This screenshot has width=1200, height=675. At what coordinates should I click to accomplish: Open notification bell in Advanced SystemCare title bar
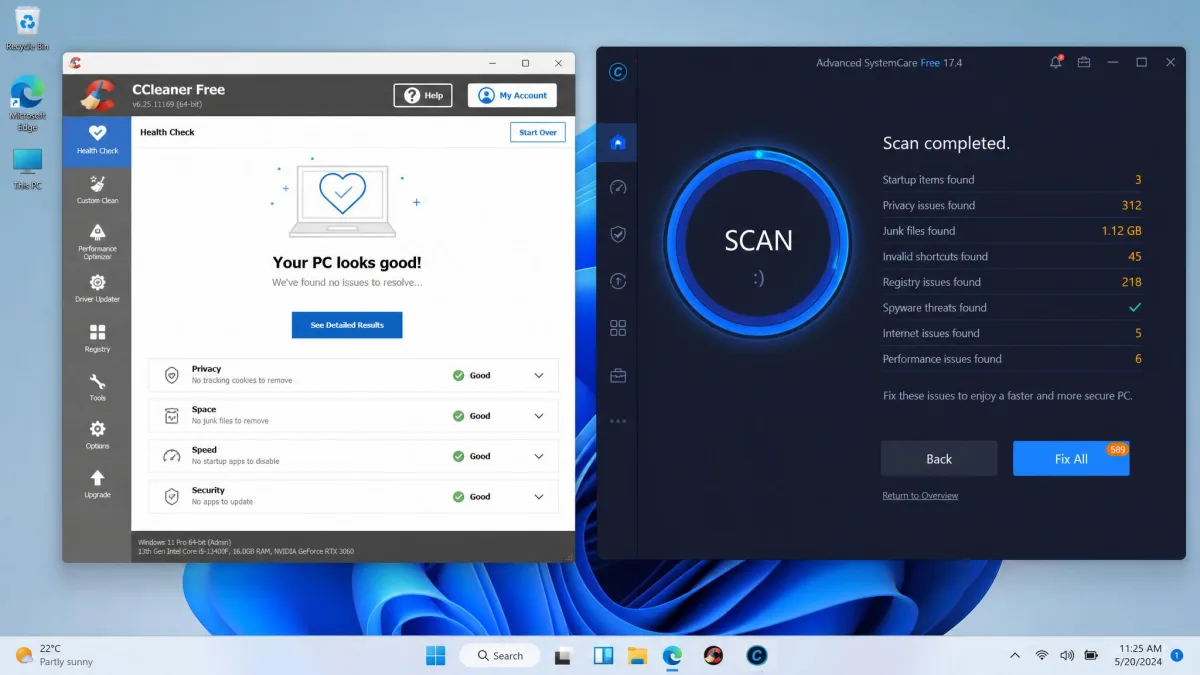pyautogui.click(x=1056, y=62)
